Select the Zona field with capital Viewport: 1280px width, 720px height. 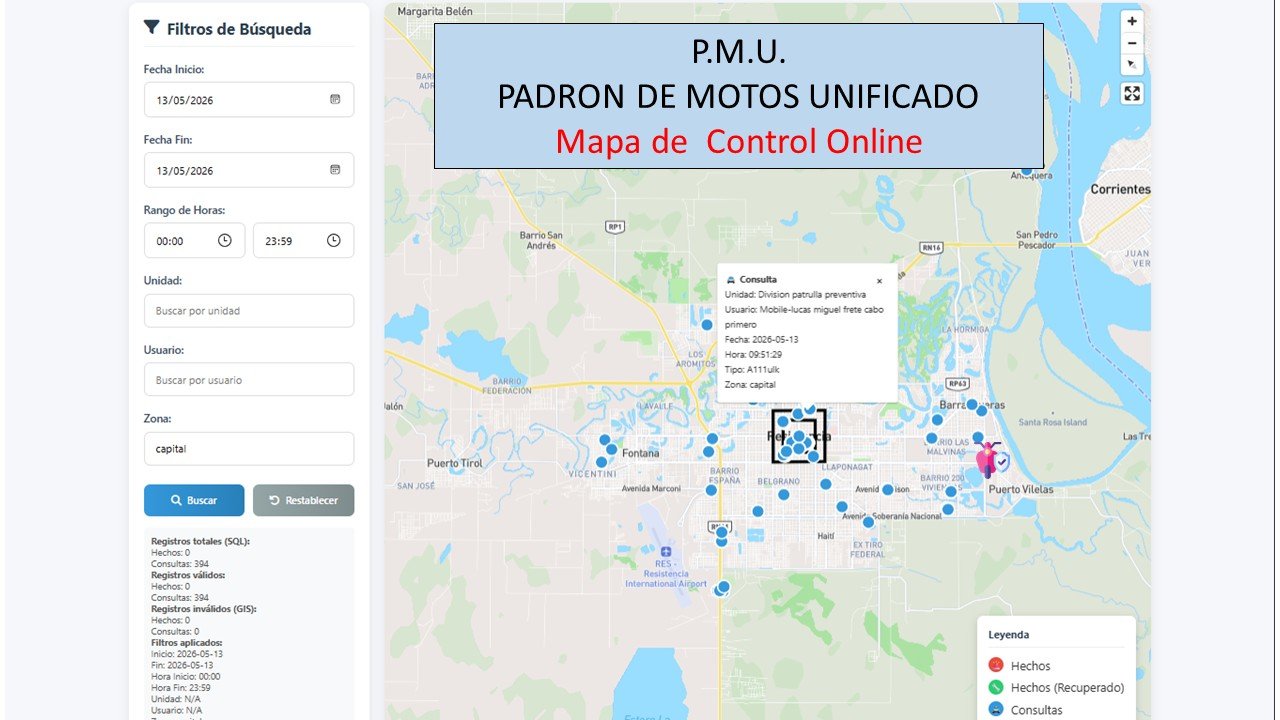249,449
